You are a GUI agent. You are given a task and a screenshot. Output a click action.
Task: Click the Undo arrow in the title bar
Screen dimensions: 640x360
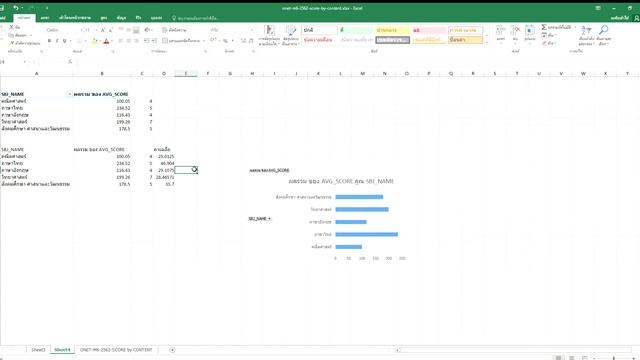16,8
